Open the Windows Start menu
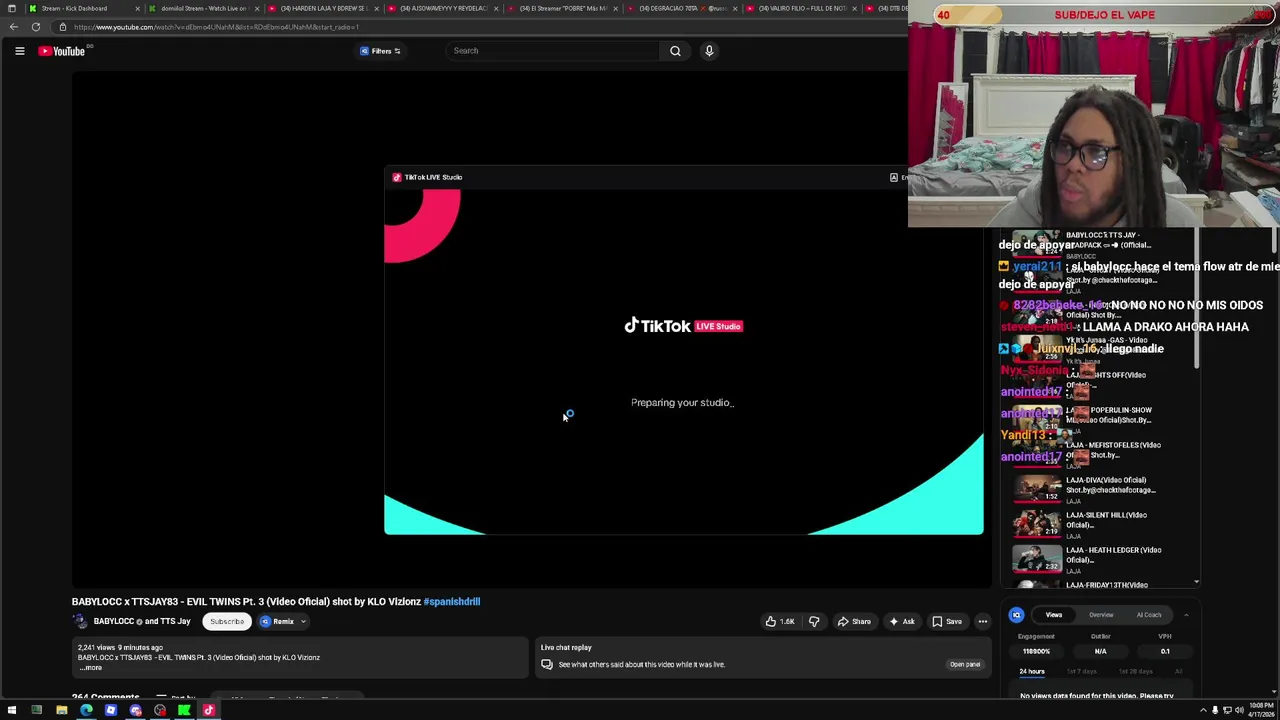This screenshot has height=720, width=1280. point(12,711)
